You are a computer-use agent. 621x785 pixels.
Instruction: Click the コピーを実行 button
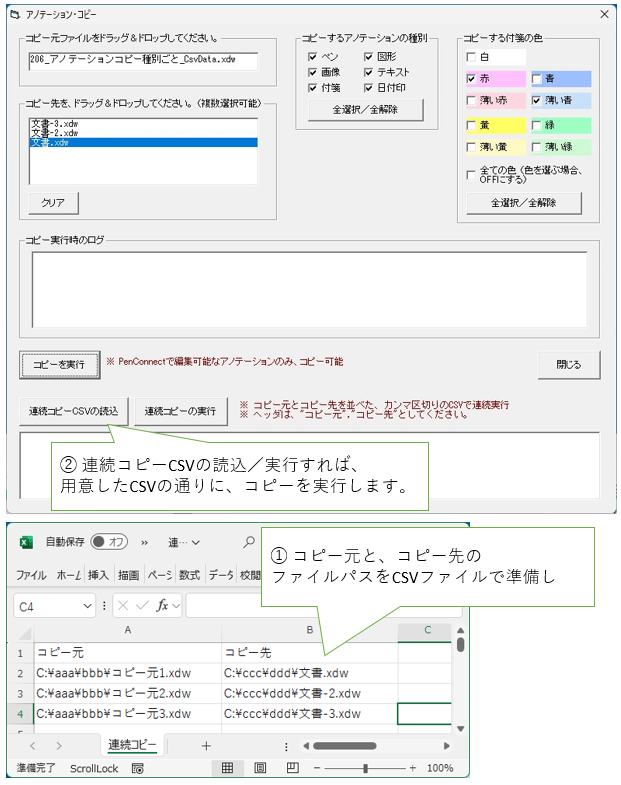[x=60, y=365]
